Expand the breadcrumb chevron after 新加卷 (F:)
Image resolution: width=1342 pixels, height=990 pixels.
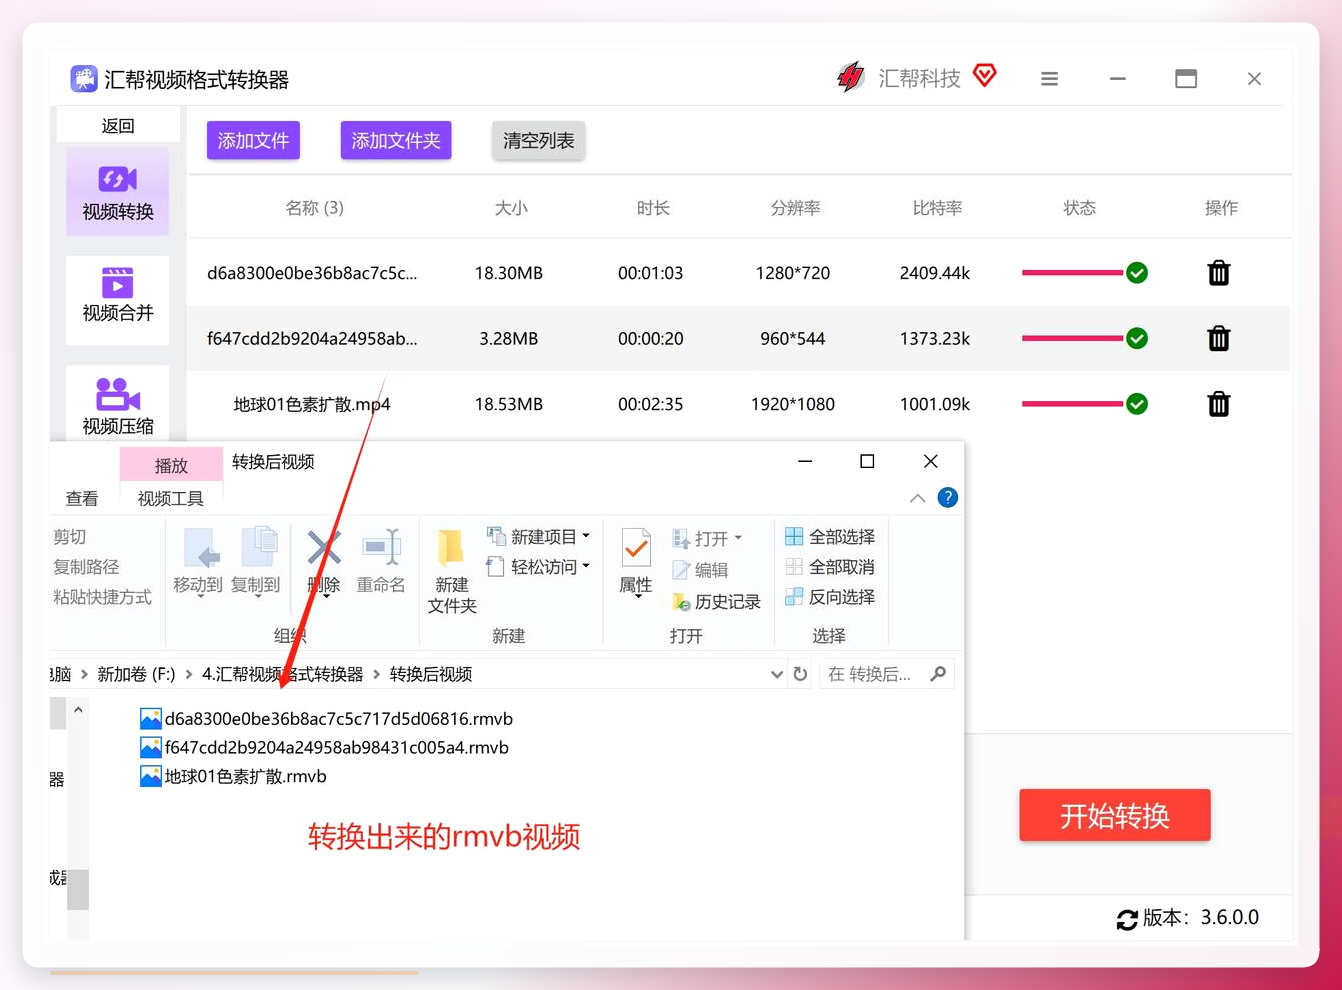(x=188, y=675)
